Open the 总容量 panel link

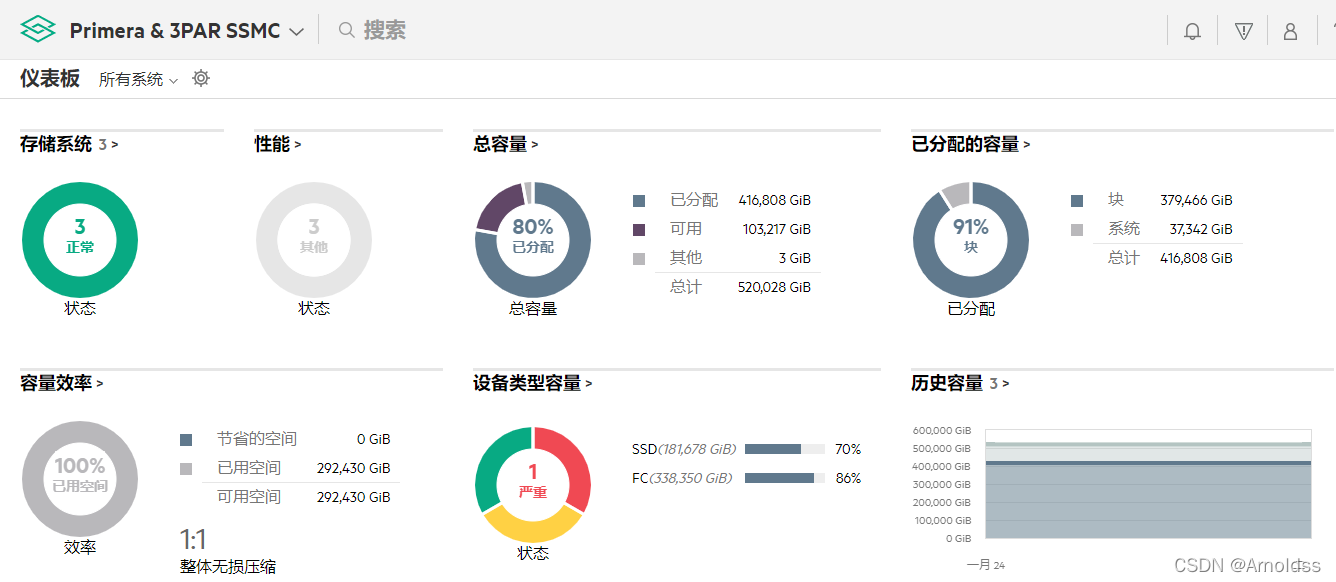point(506,144)
